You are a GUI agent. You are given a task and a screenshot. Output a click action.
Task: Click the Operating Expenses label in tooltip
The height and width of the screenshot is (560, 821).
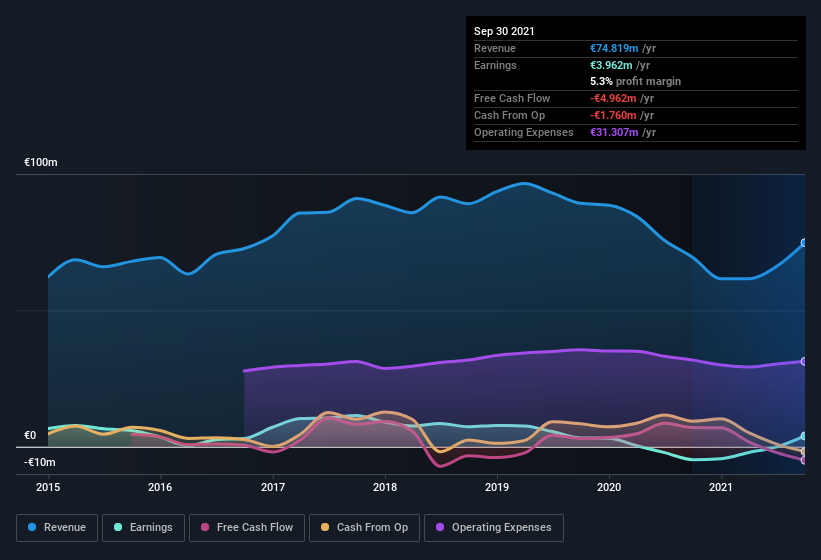tap(524, 132)
